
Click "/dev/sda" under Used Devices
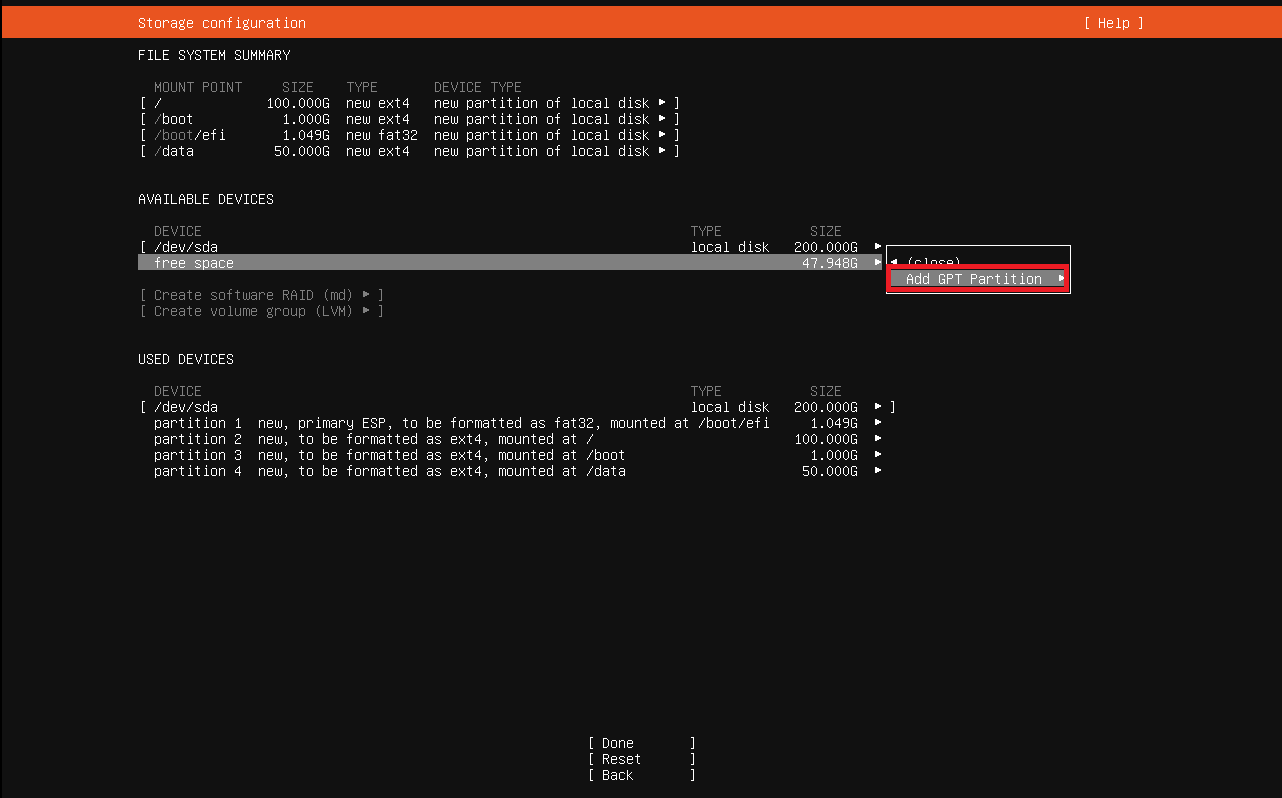tap(186, 407)
